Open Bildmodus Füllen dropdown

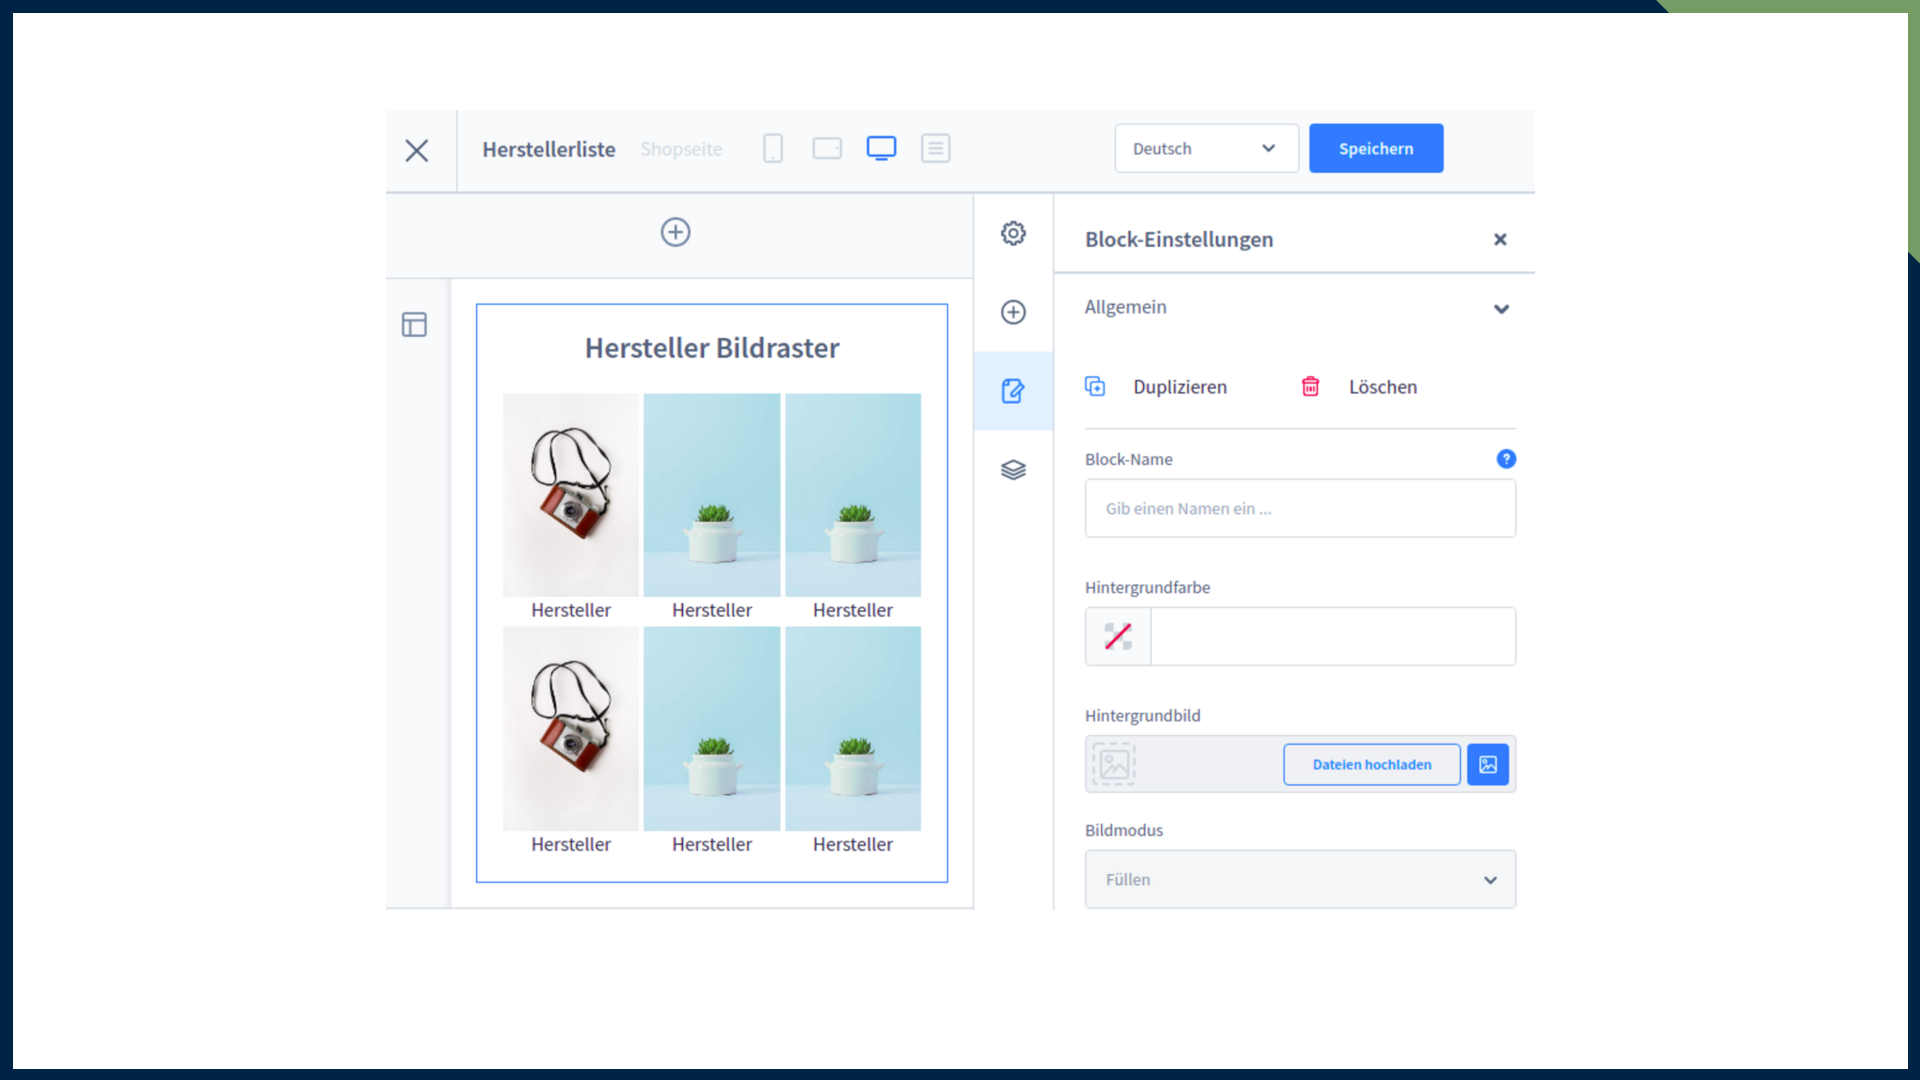(x=1299, y=880)
